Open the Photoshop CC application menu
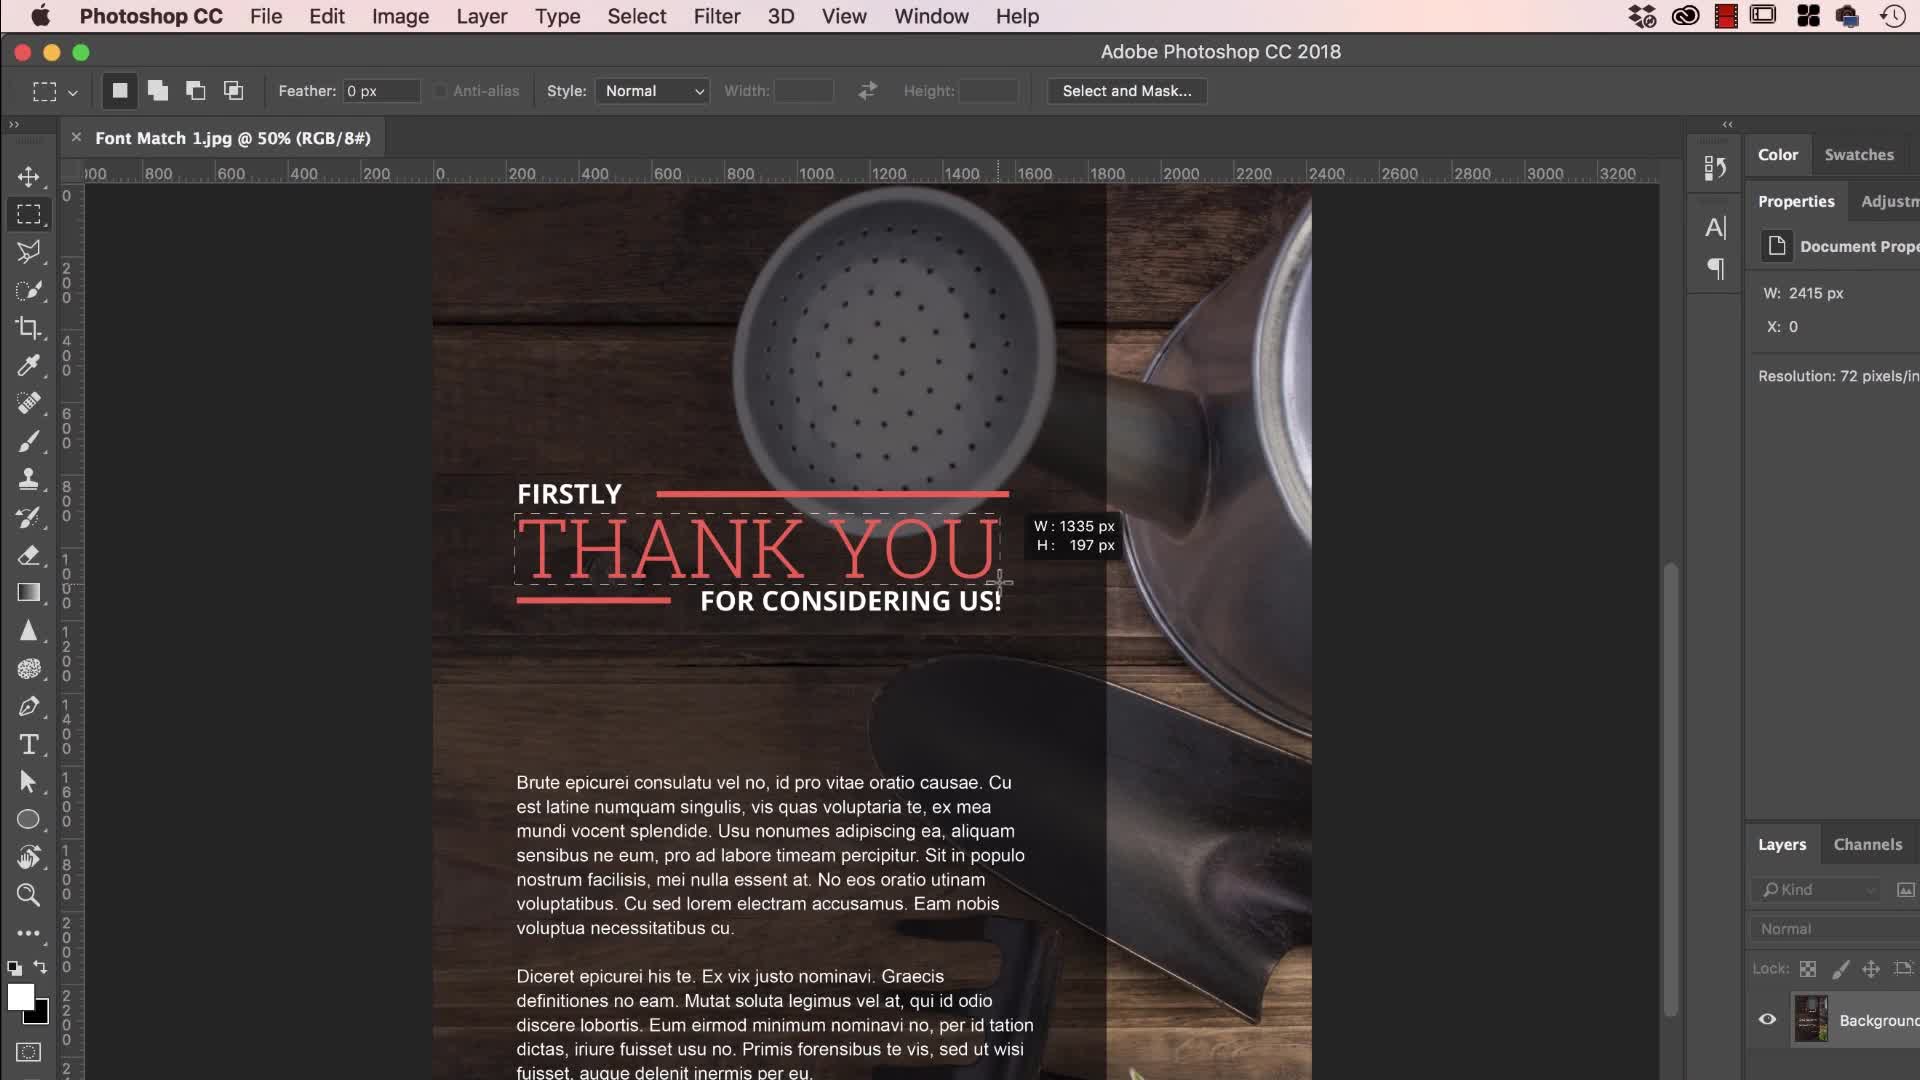This screenshot has width=1920, height=1080. (151, 16)
